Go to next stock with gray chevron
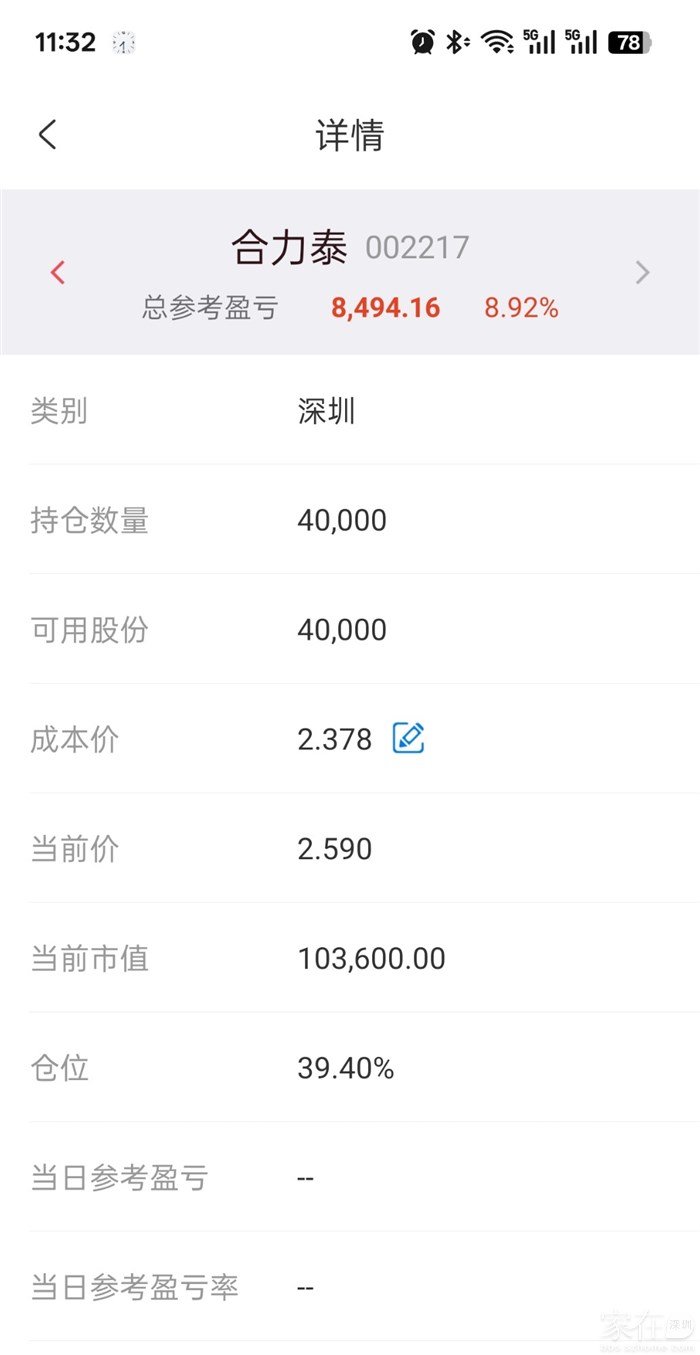This screenshot has height=1355, width=700. (643, 272)
